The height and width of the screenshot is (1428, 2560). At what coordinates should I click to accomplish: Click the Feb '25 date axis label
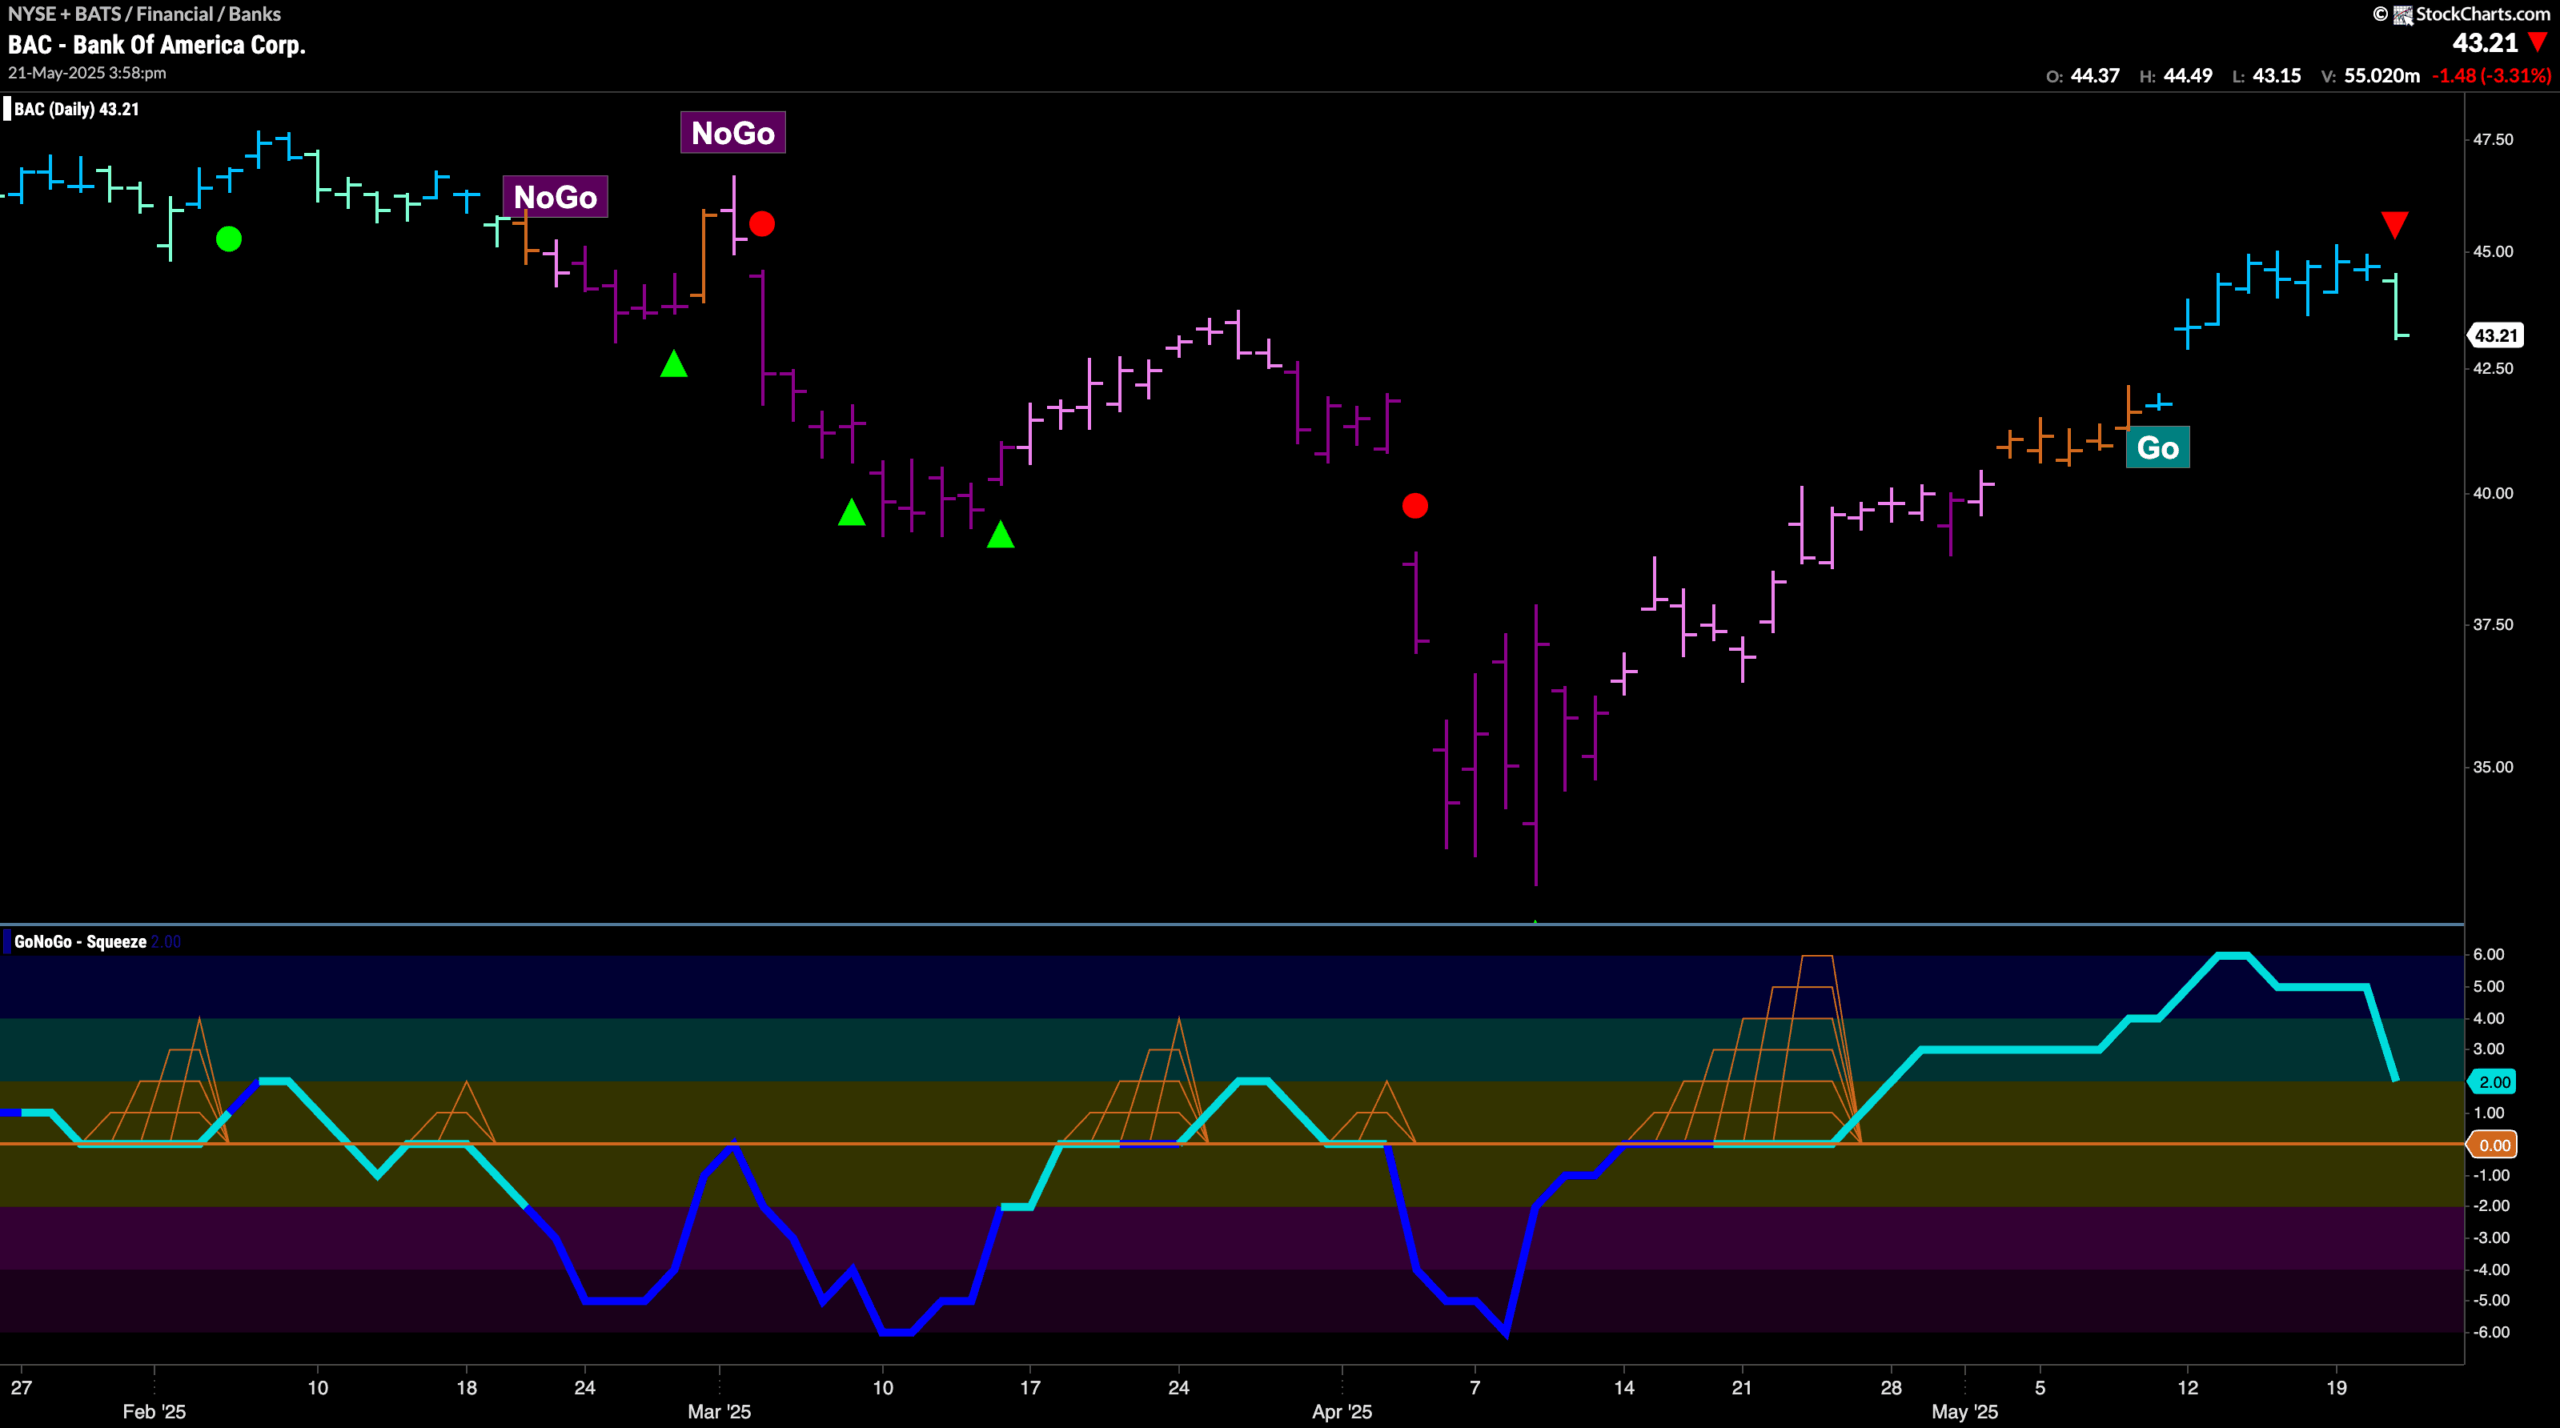(x=154, y=1412)
